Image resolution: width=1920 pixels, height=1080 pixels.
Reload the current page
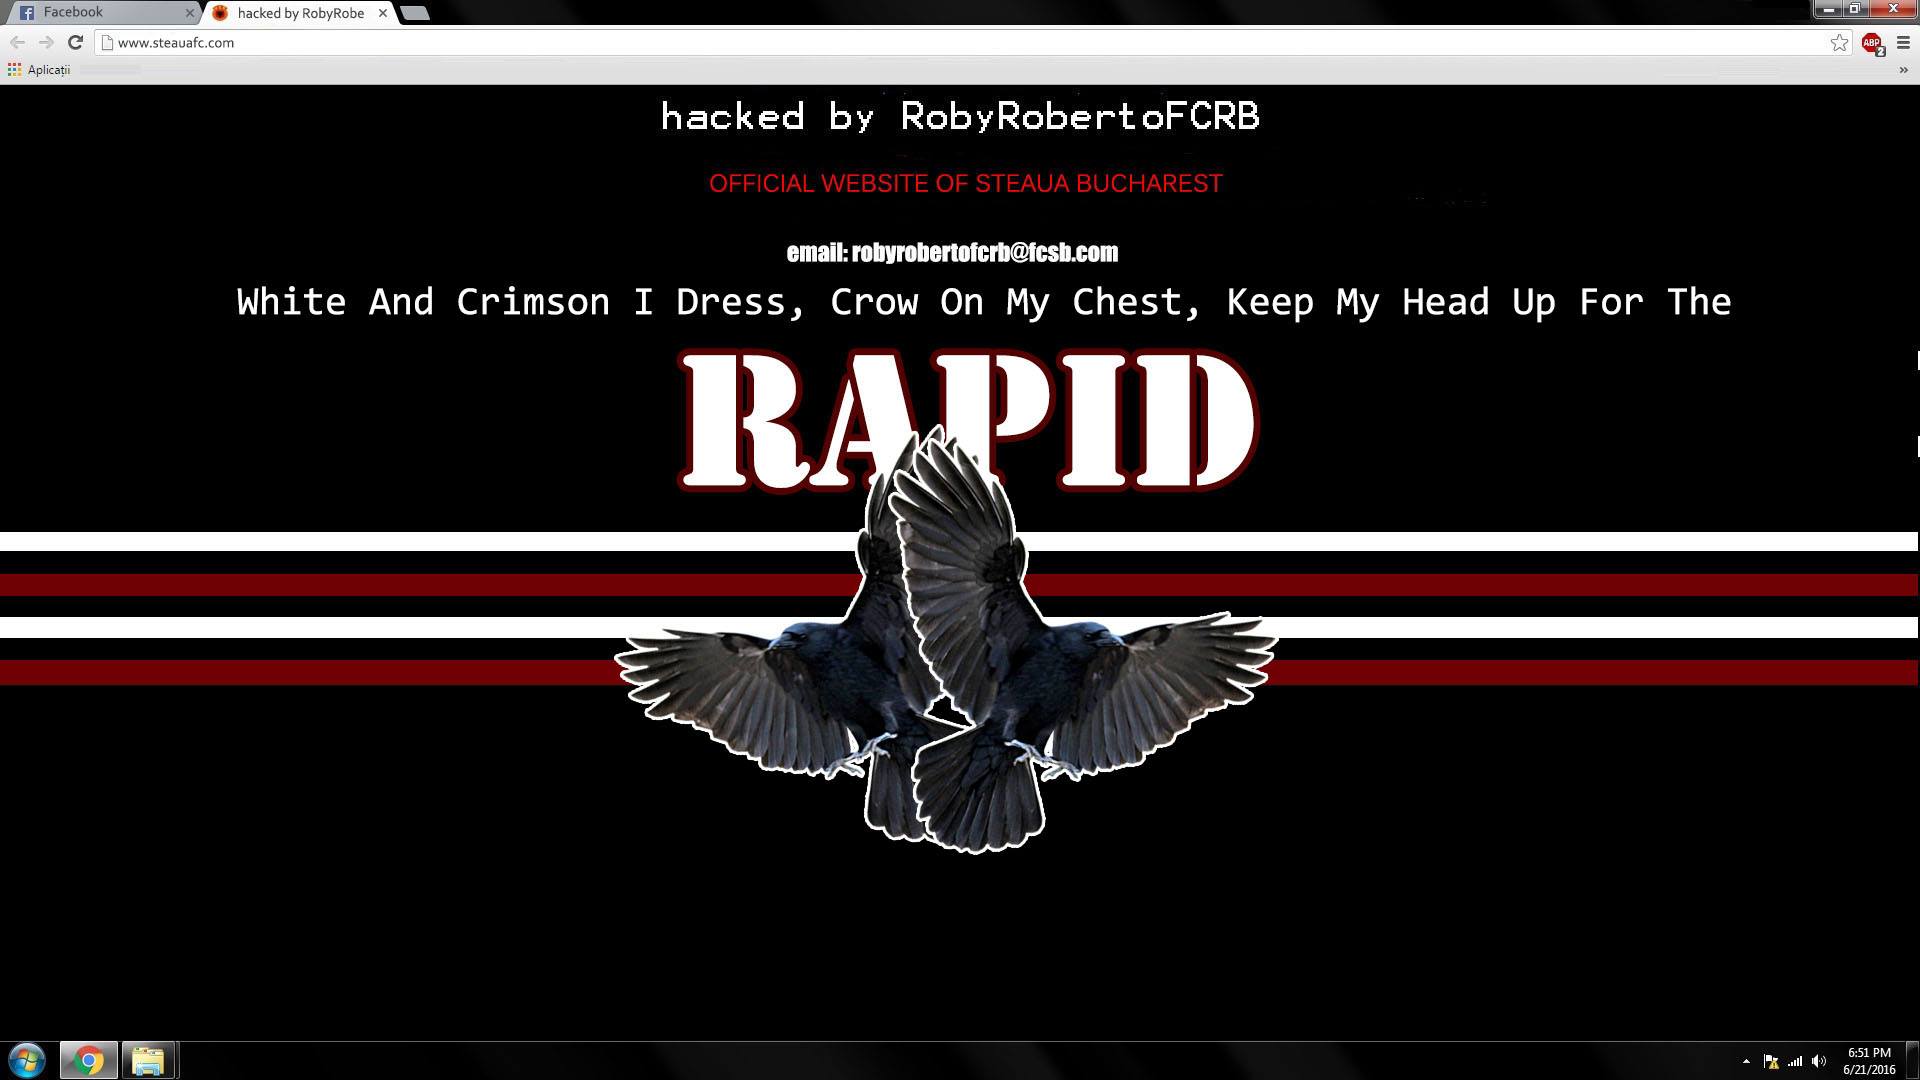point(75,42)
